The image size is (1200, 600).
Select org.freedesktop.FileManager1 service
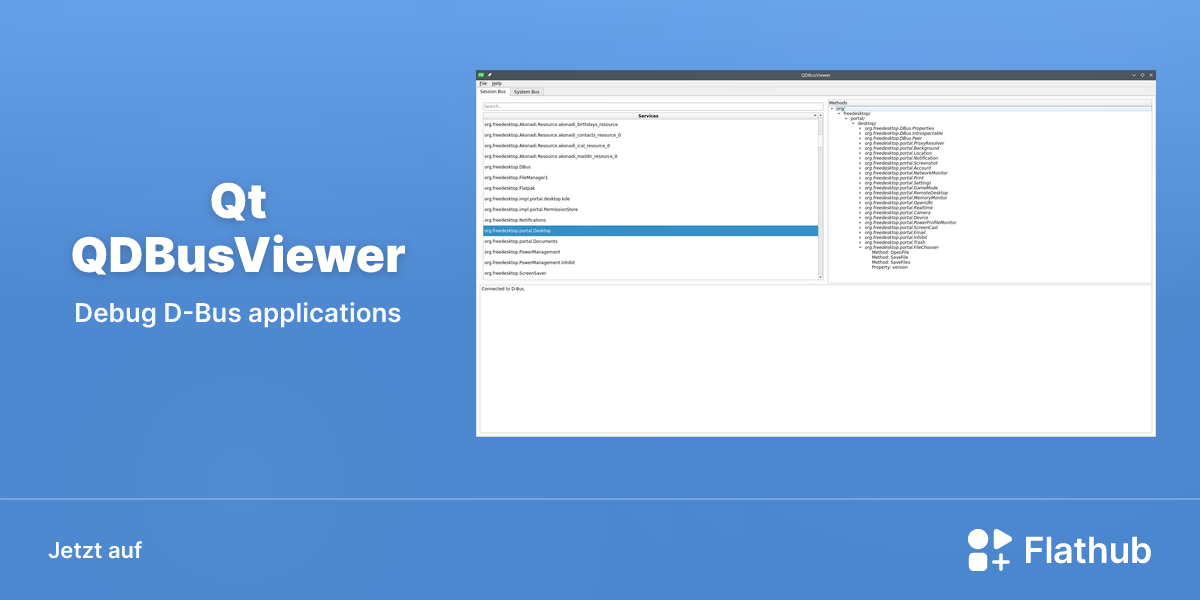point(650,177)
